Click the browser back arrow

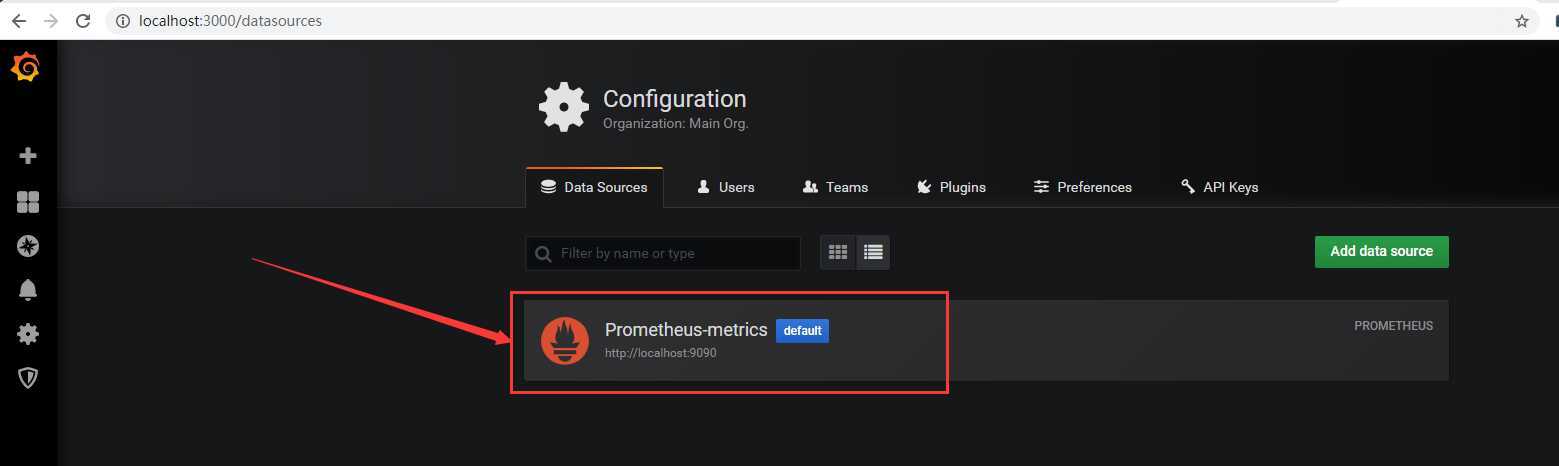point(18,20)
